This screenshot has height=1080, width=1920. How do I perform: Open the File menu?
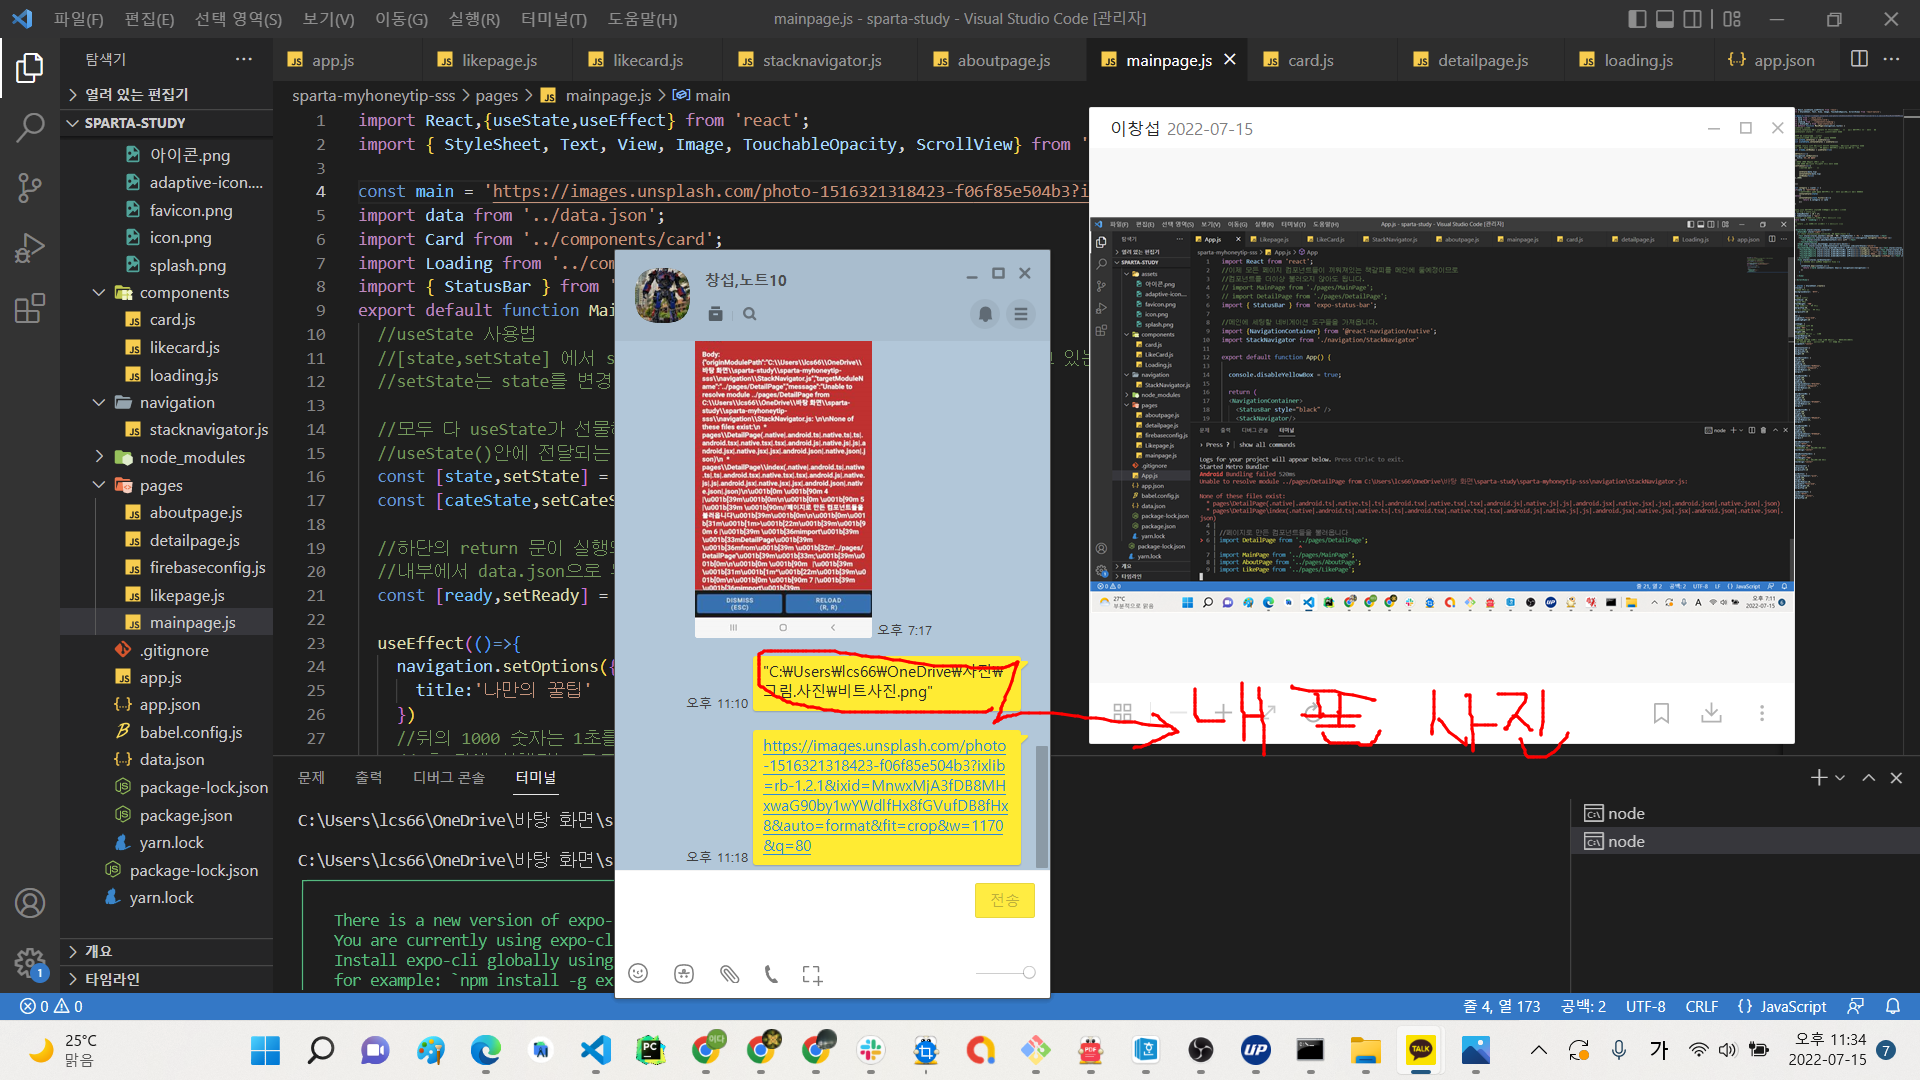[78, 18]
